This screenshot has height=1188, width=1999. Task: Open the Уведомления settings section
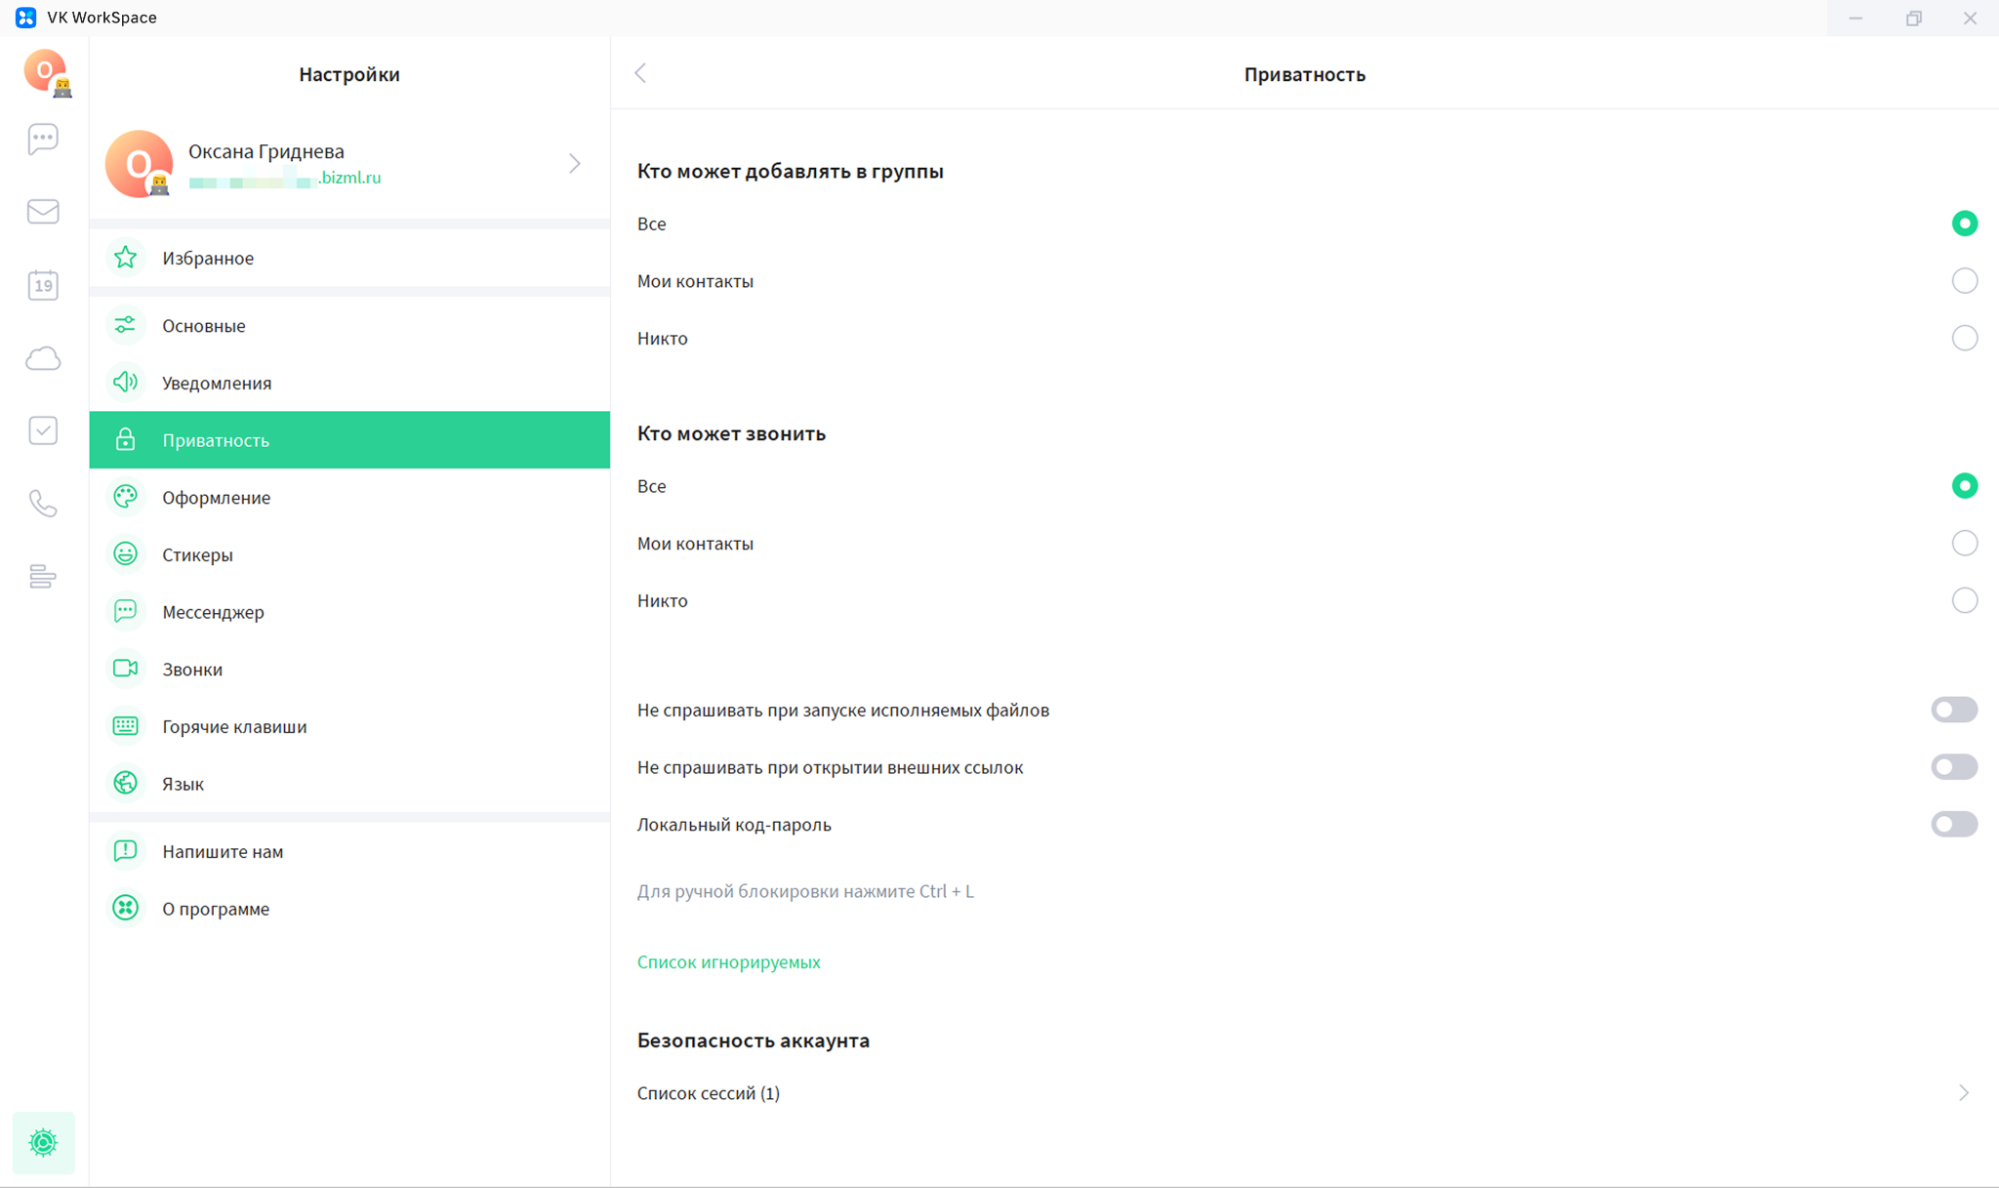(x=217, y=383)
